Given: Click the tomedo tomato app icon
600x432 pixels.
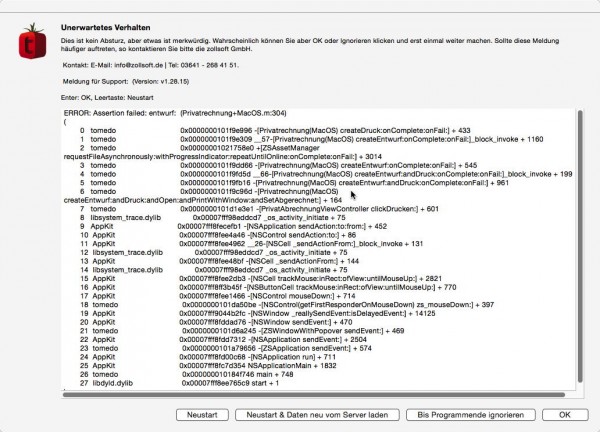Looking at the screenshot, I should pyautogui.click(x=33, y=41).
